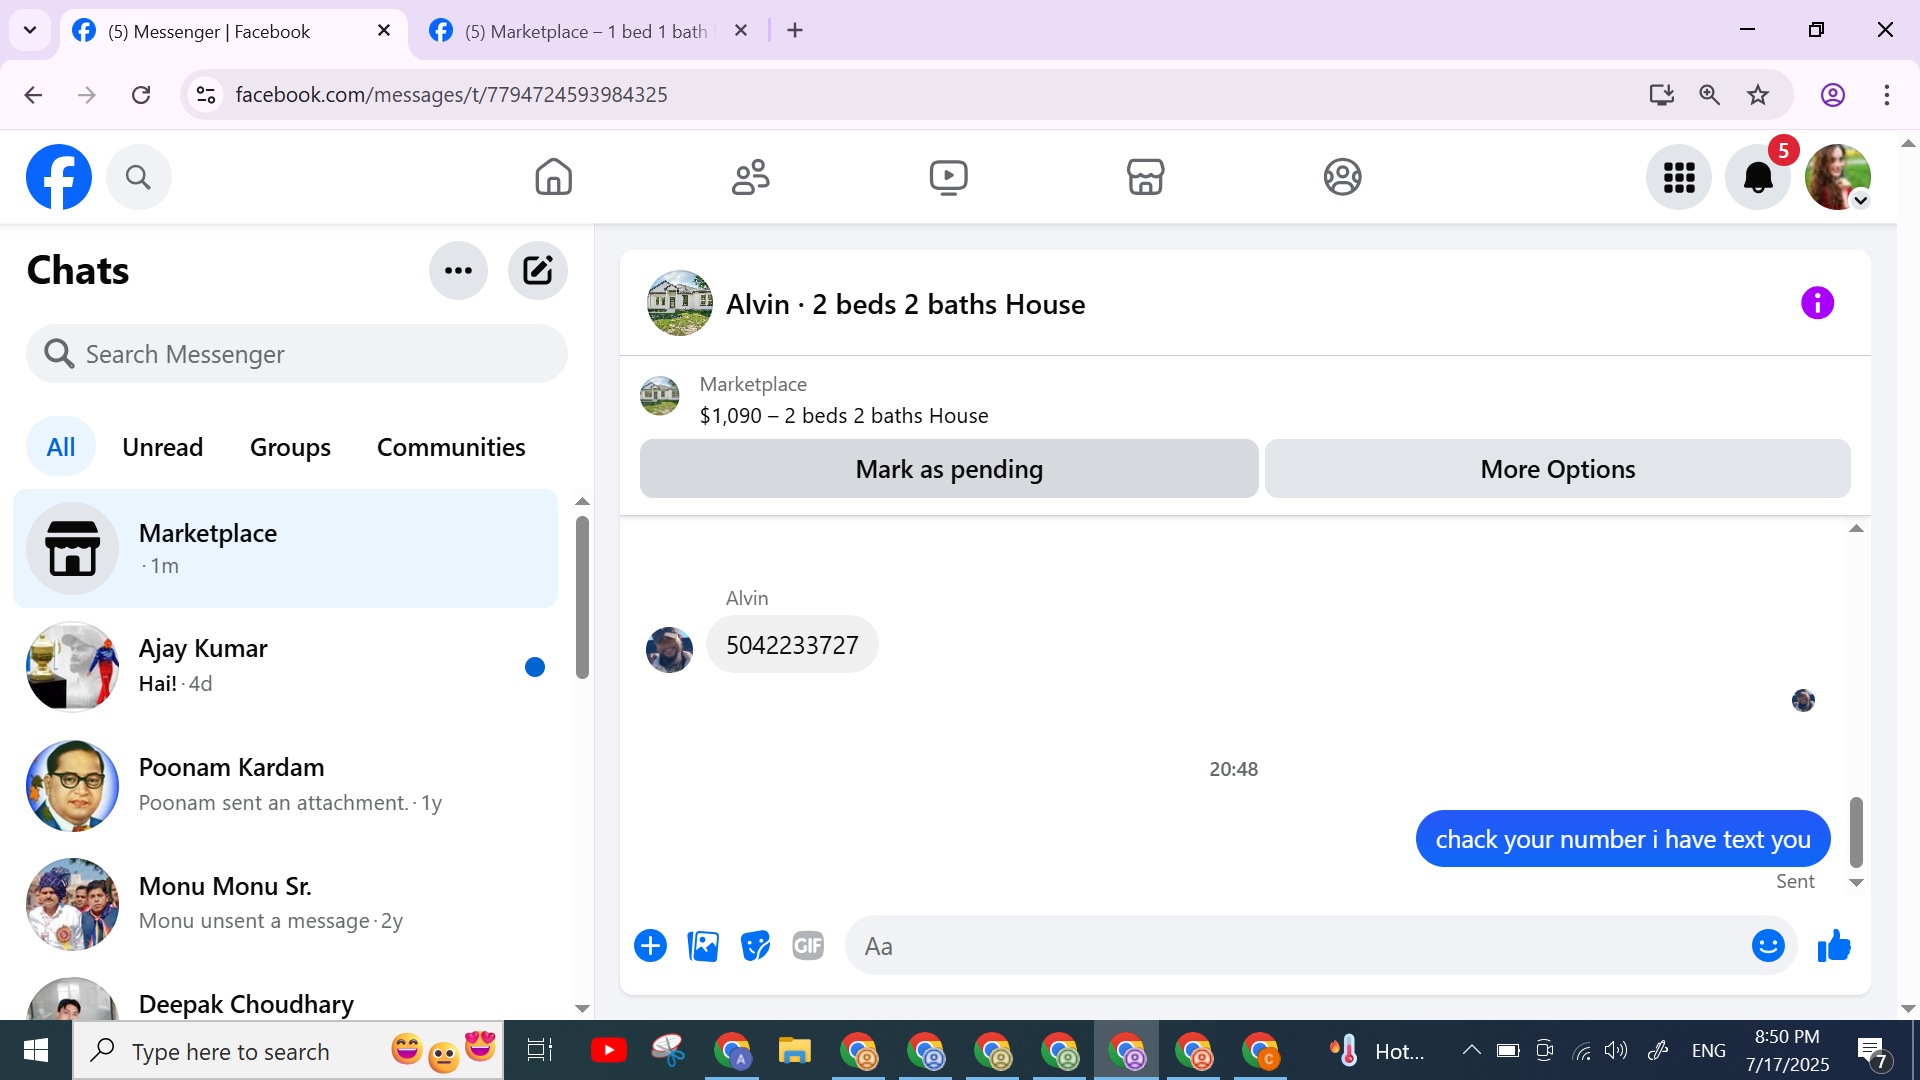1920x1080 pixels.
Task: Open File Explorer from taskbar
Action: click(x=794, y=1050)
